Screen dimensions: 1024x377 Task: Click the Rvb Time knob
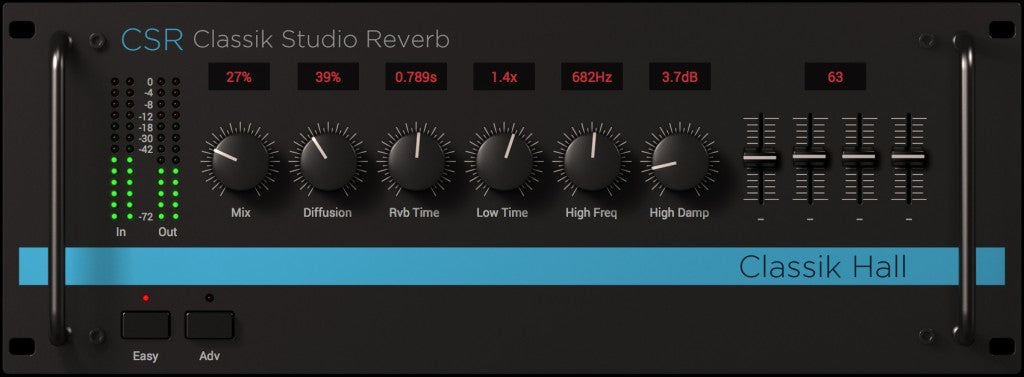pyautogui.click(x=416, y=160)
